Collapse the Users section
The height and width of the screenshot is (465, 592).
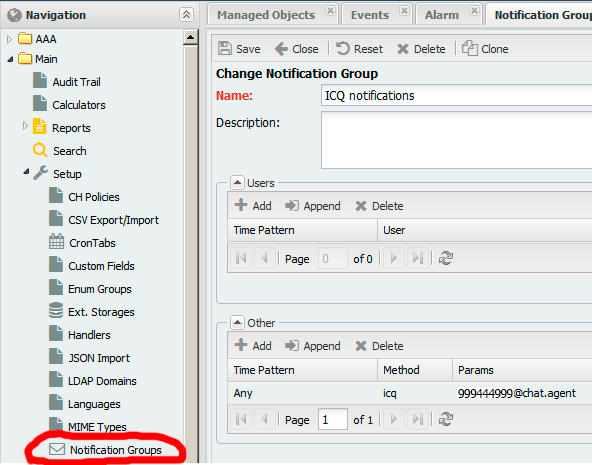click(x=237, y=183)
